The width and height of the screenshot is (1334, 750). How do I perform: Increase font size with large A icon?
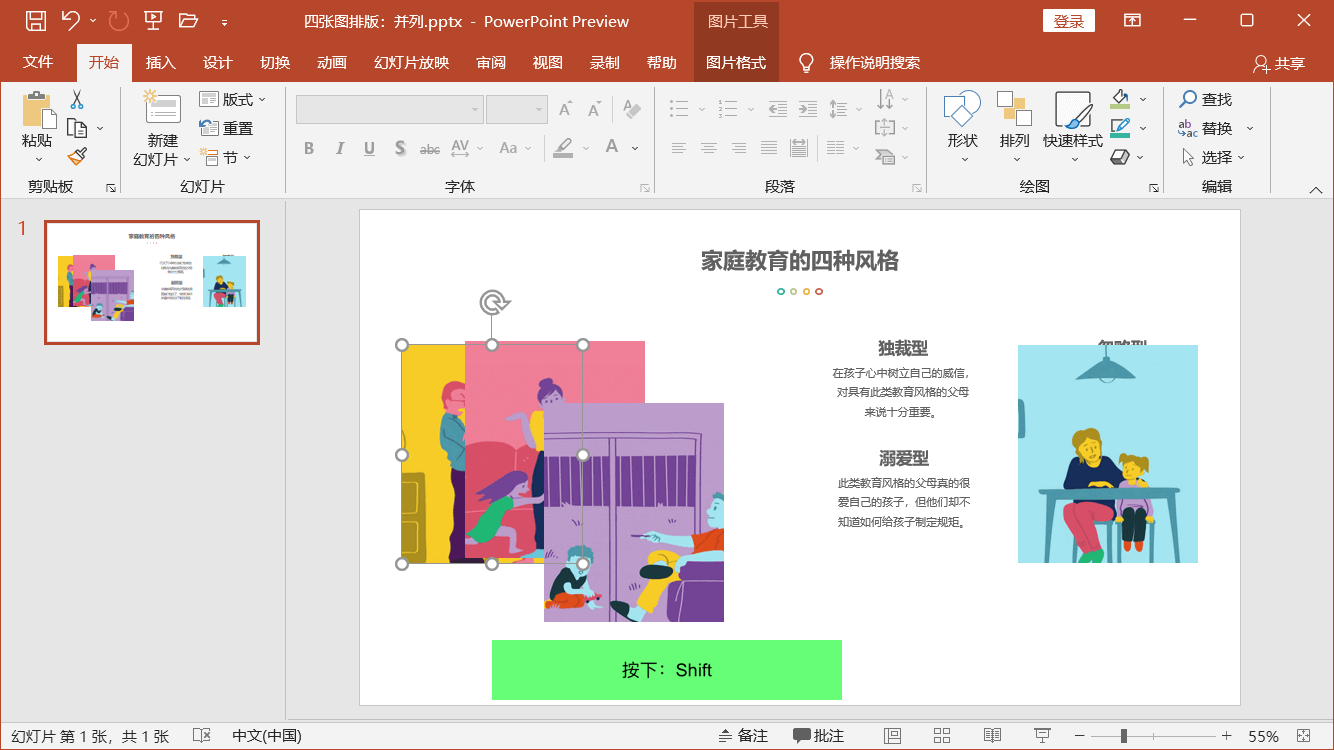click(565, 109)
